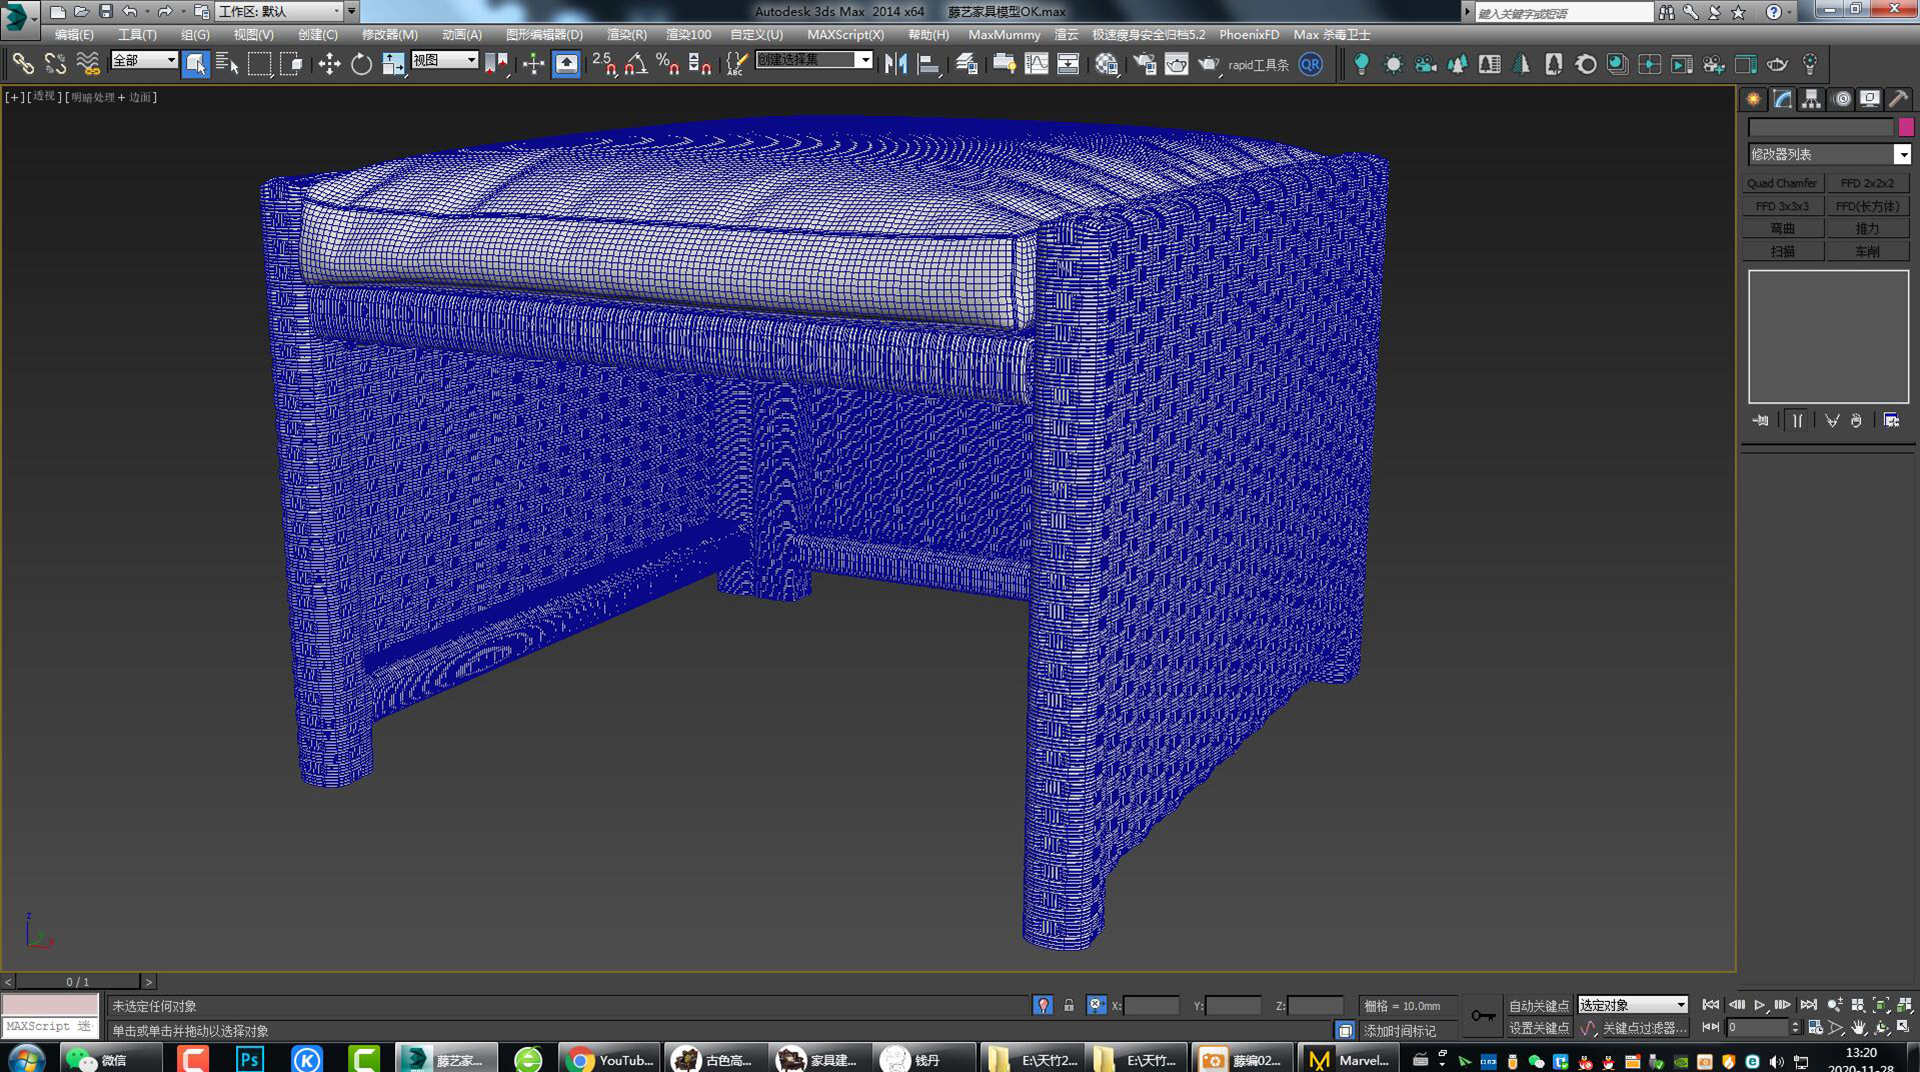This screenshot has height=1072, width=1920.
Task: Click the object color swatch near name field
Action: (1905, 127)
